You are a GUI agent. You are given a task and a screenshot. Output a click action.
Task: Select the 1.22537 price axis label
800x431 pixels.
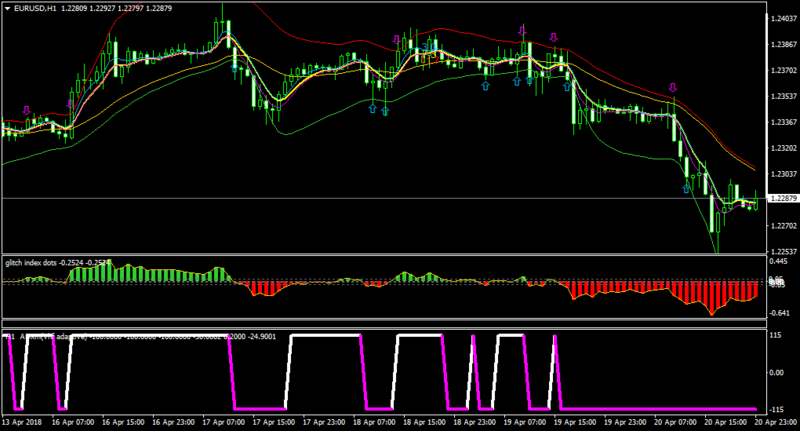click(784, 251)
